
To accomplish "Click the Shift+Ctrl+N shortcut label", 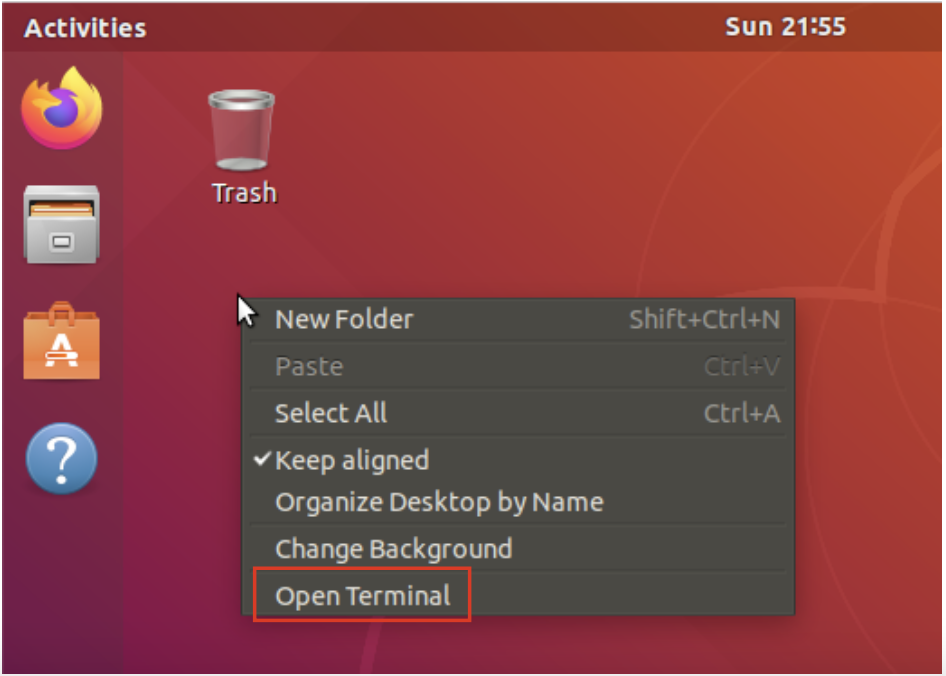I will pos(704,320).
